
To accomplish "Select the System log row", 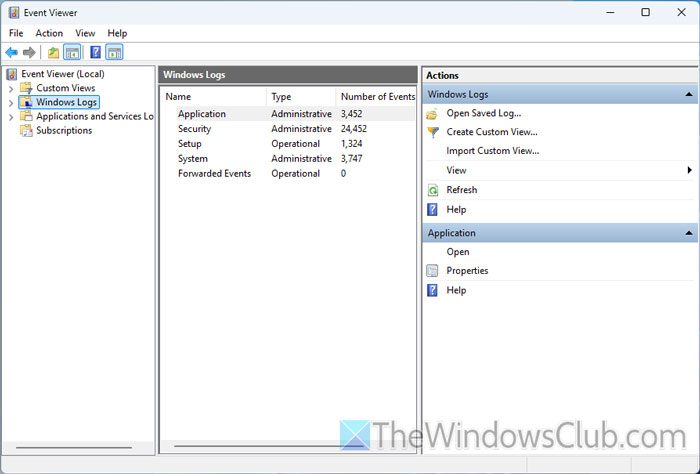I will coord(288,158).
